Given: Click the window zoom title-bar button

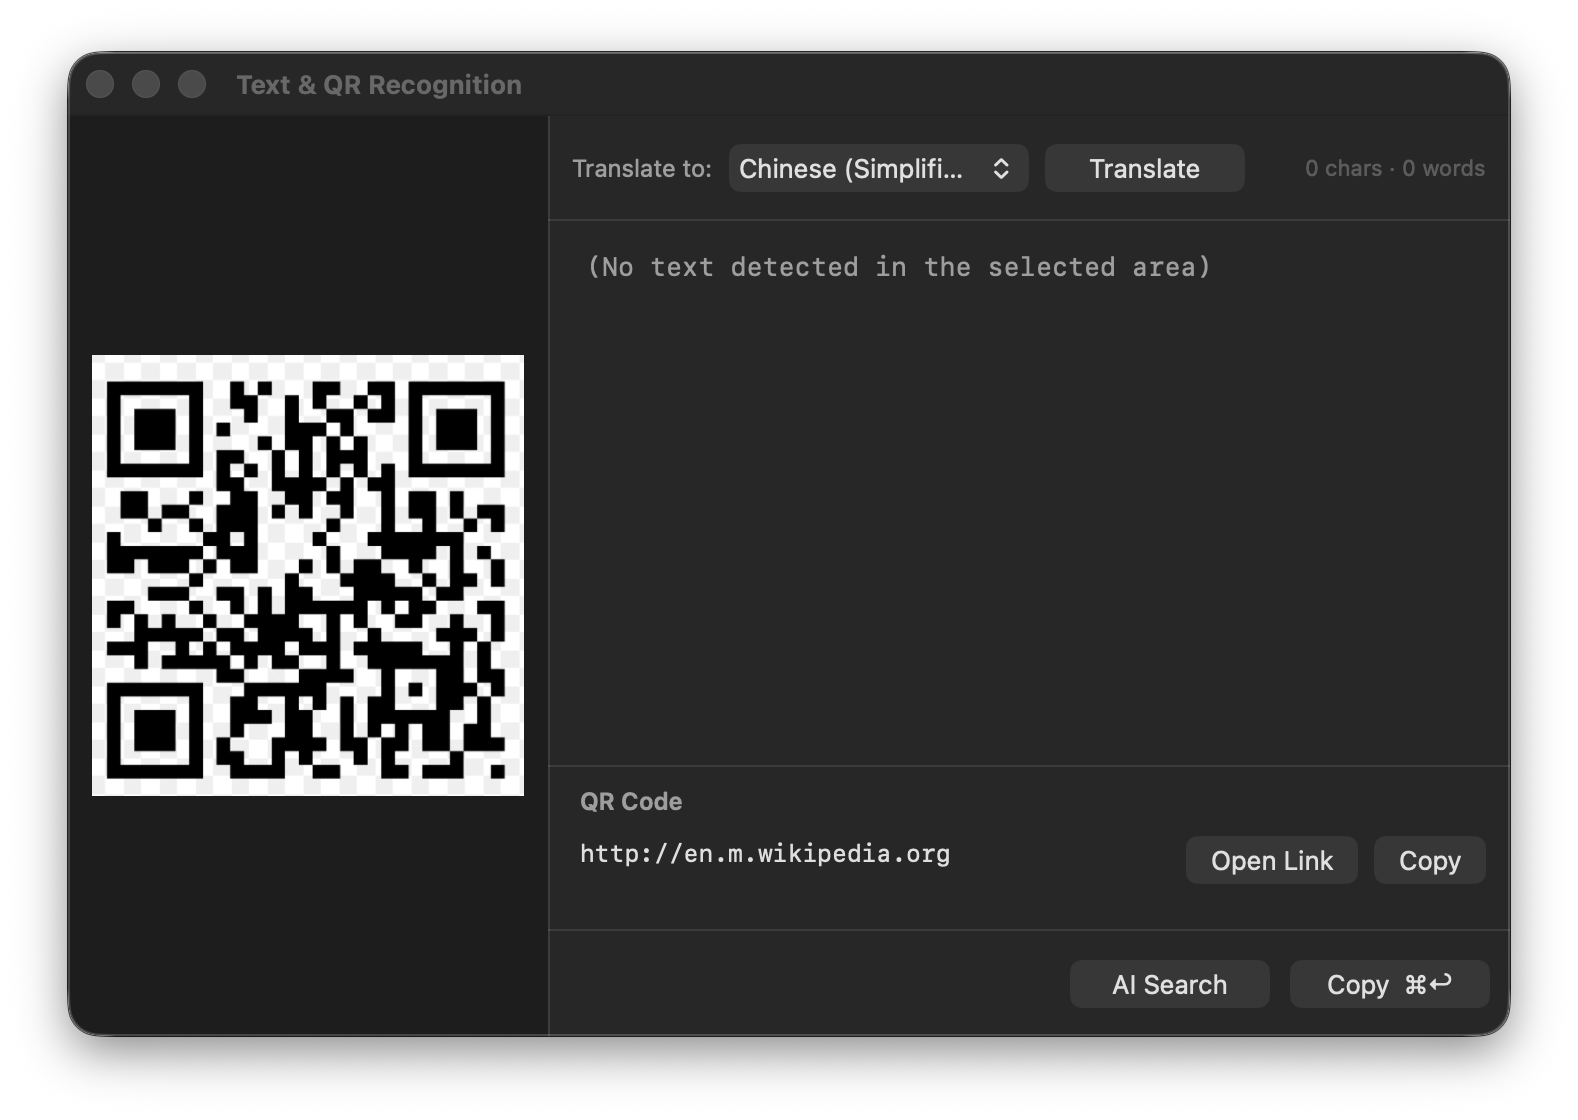Looking at the screenshot, I should coord(192,84).
